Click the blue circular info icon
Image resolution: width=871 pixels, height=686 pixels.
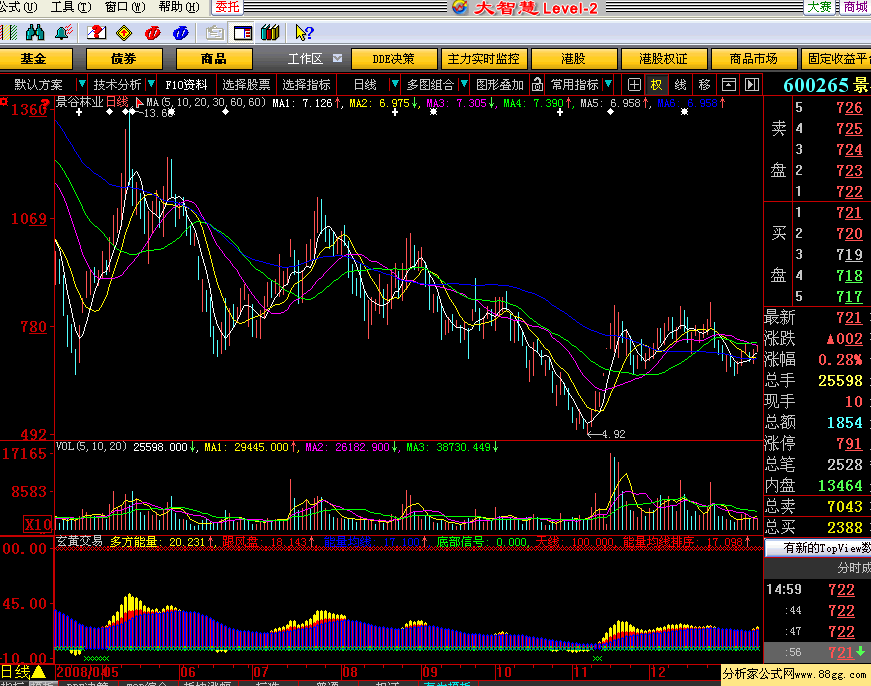181,33
